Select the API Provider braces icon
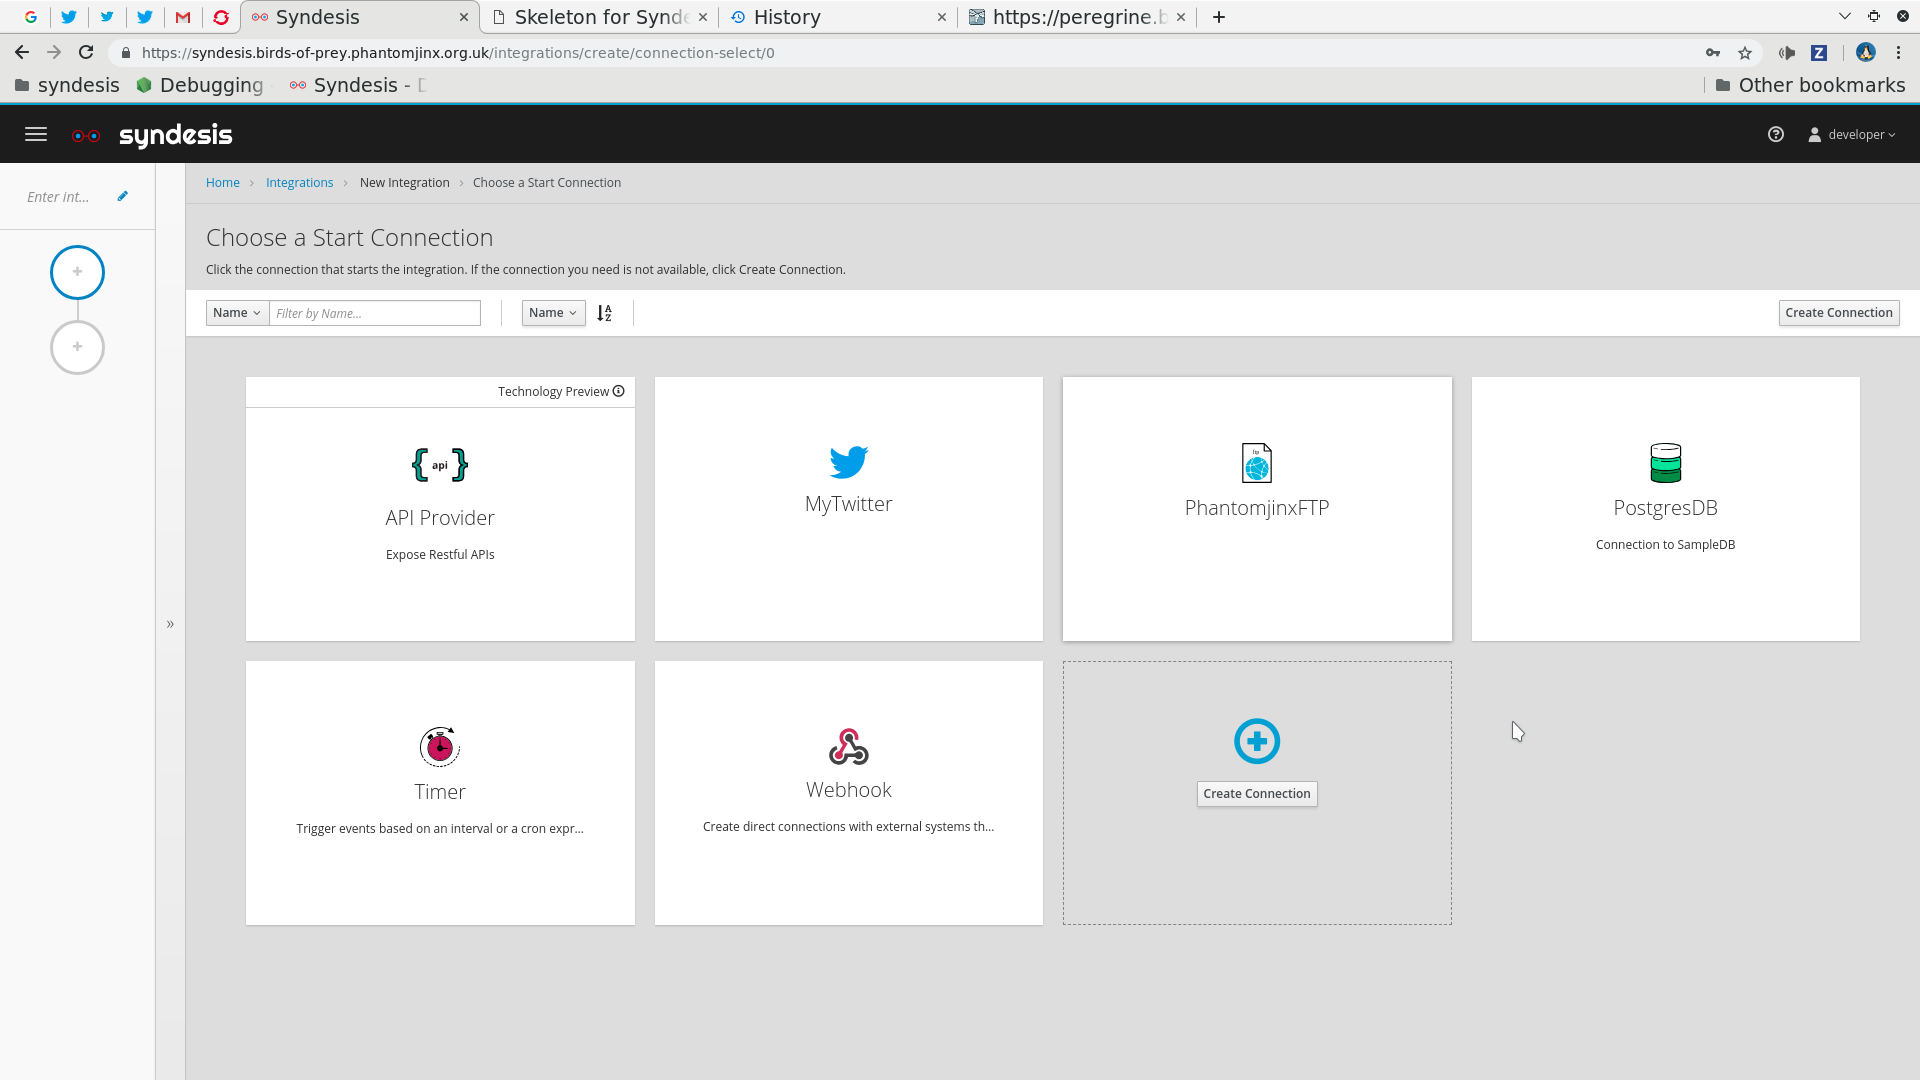Image resolution: width=1920 pixels, height=1080 pixels. pos(440,464)
